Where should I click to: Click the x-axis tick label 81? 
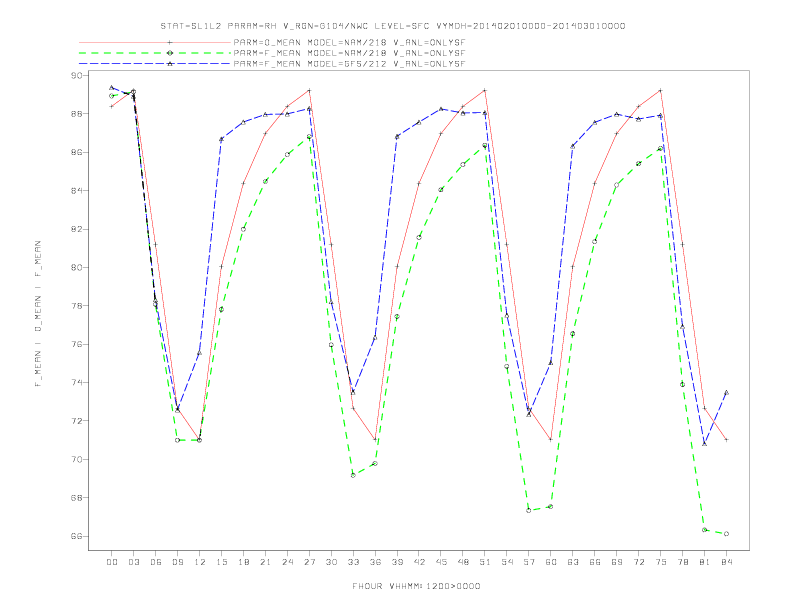[705, 562]
